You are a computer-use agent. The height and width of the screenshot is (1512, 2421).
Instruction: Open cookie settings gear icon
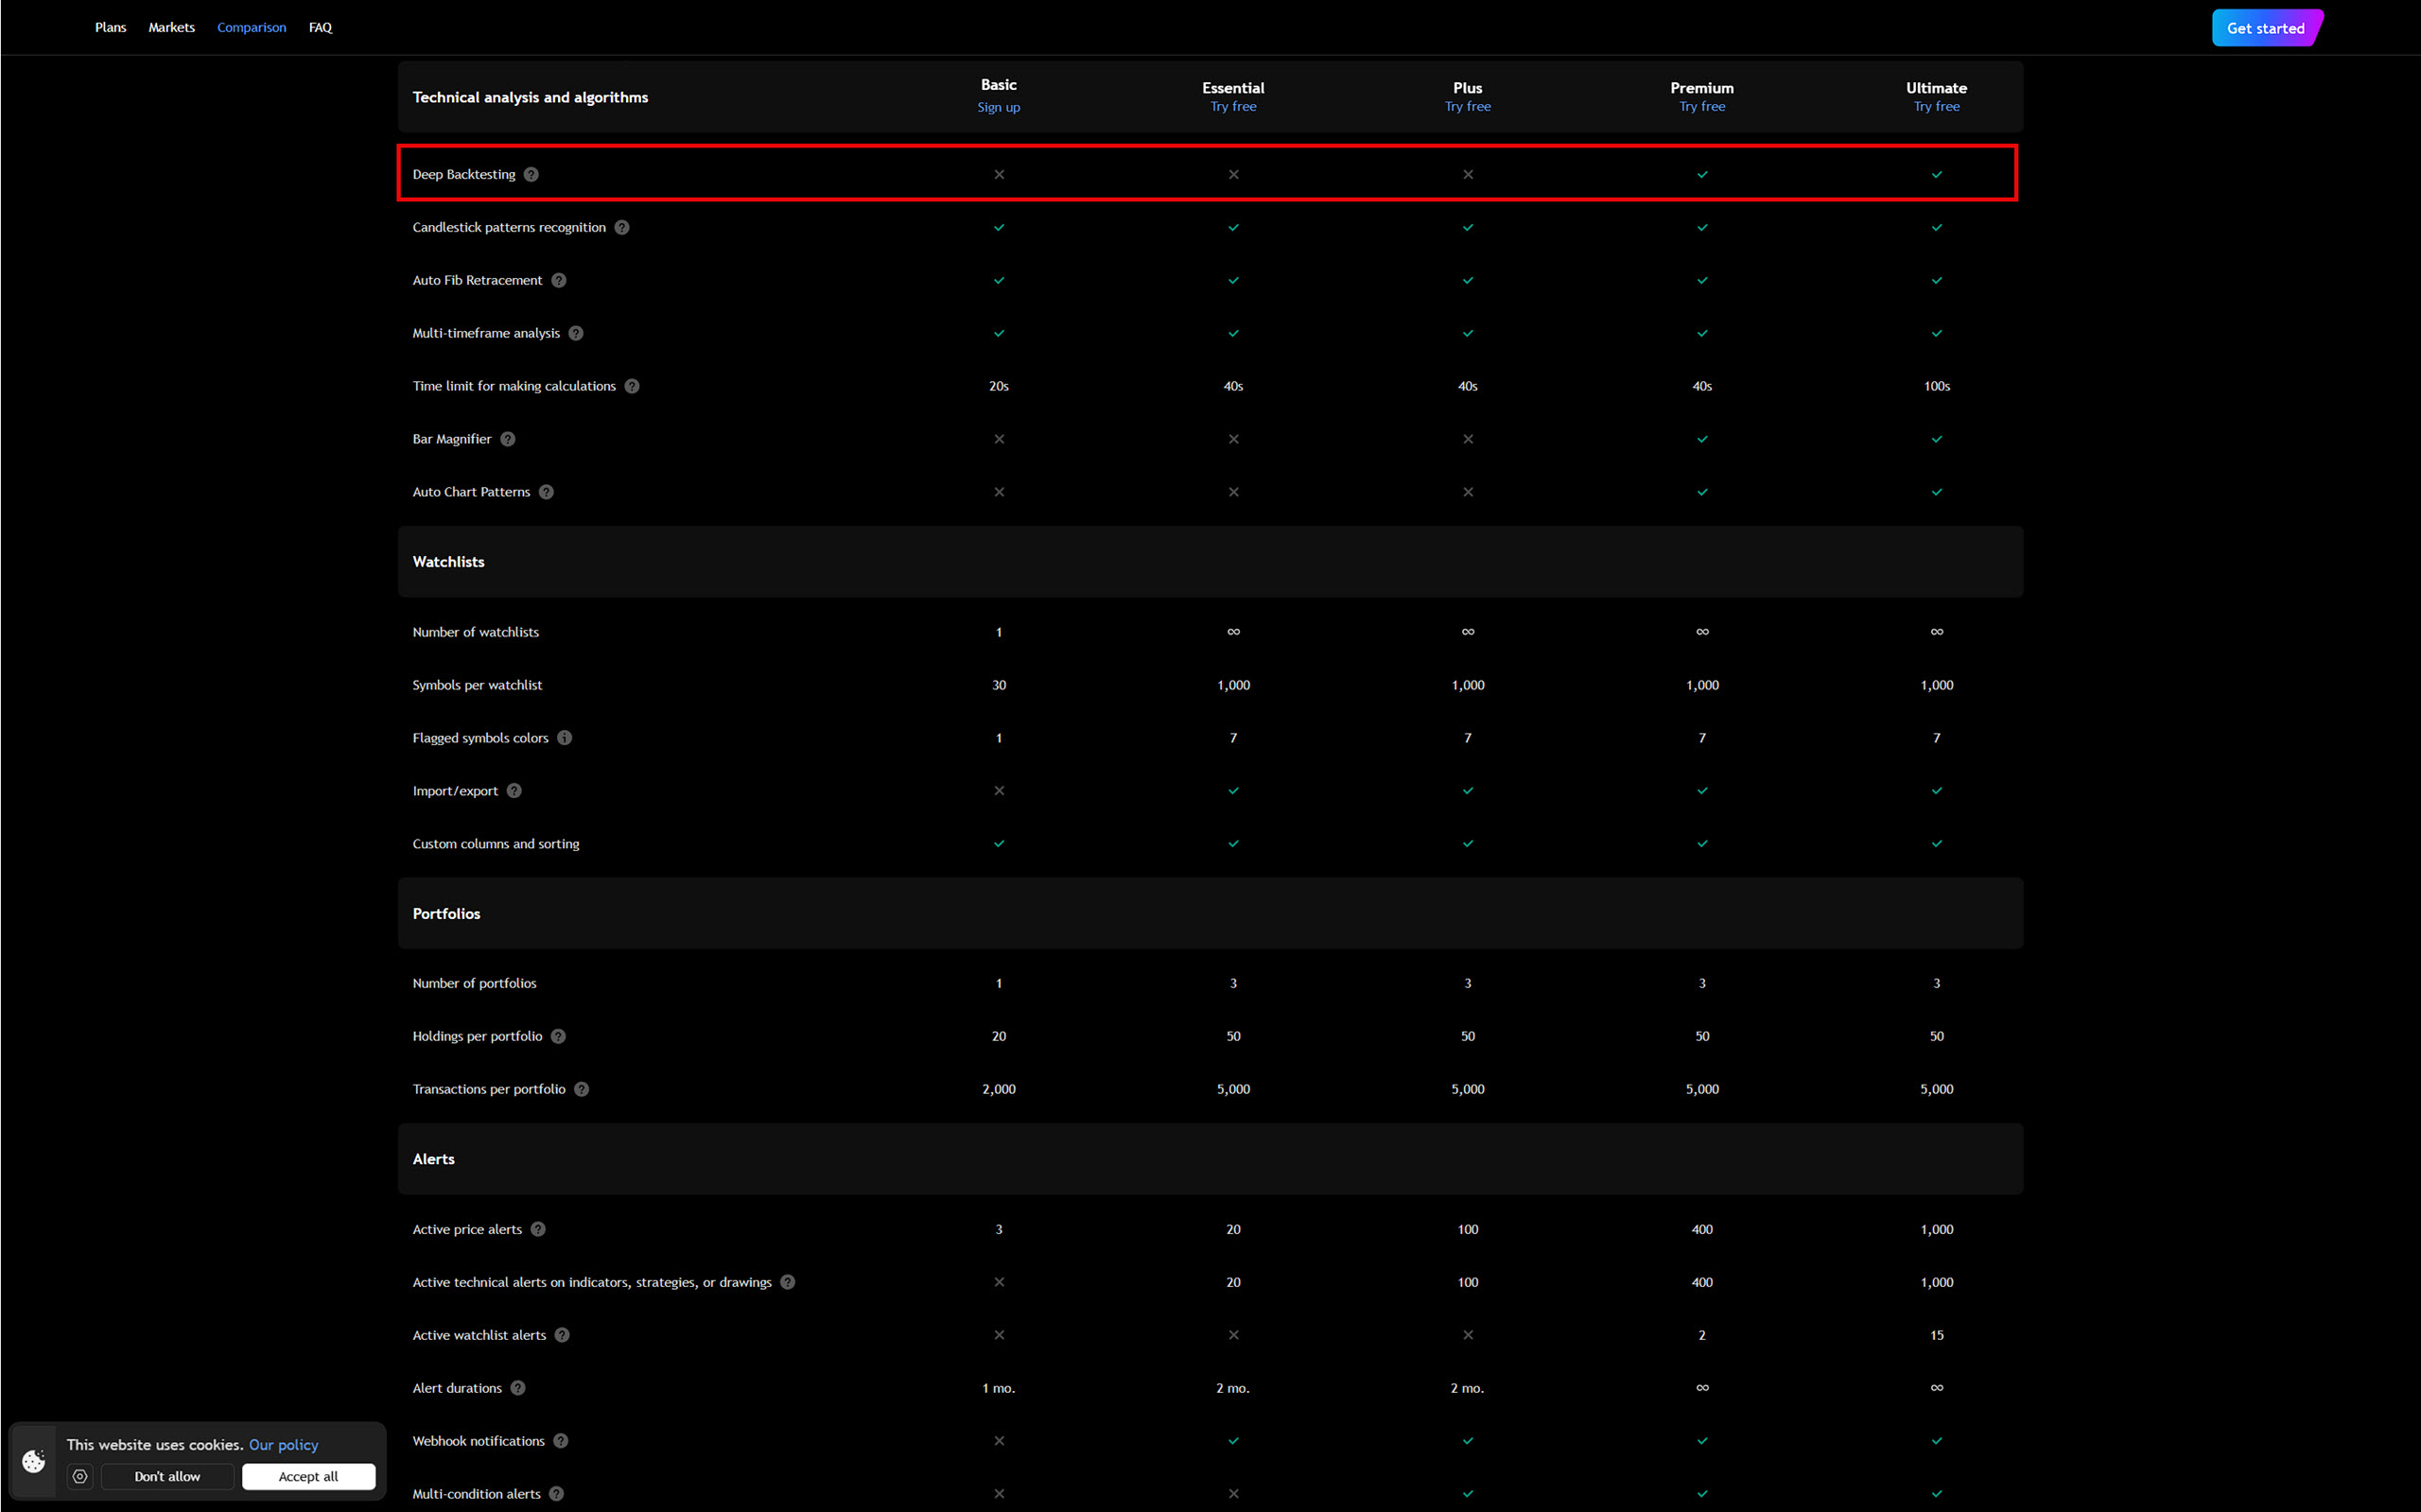pyautogui.click(x=80, y=1476)
